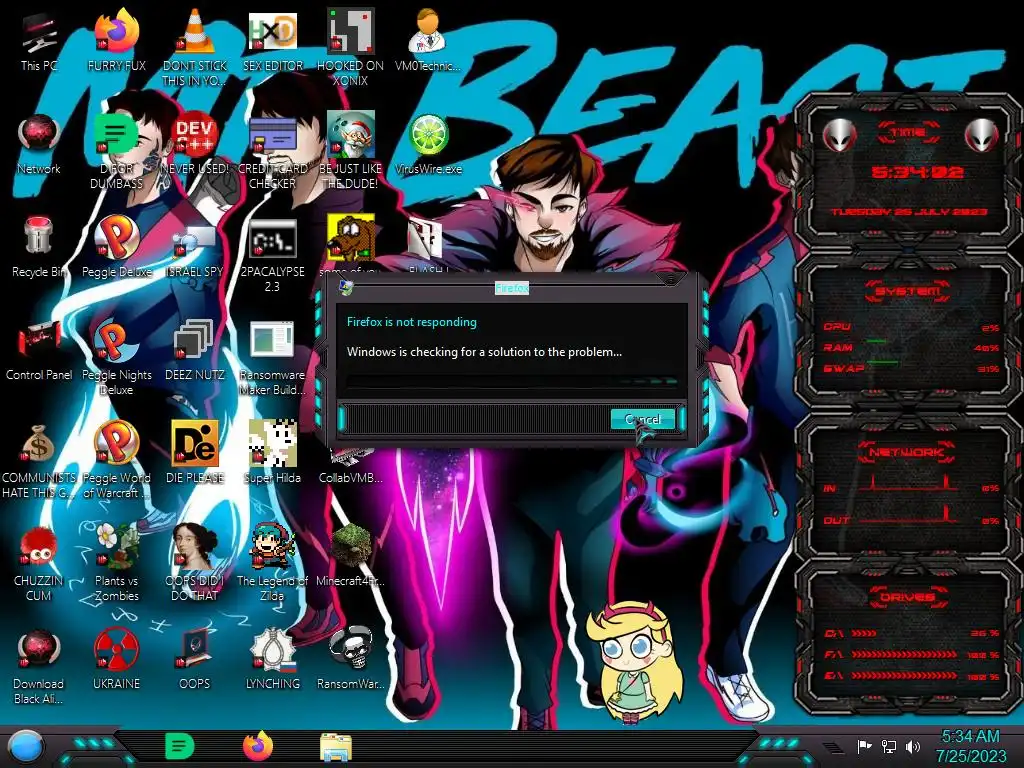
Task: Select the DIE PLEASE shortcut
Action: (x=194, y=453)
